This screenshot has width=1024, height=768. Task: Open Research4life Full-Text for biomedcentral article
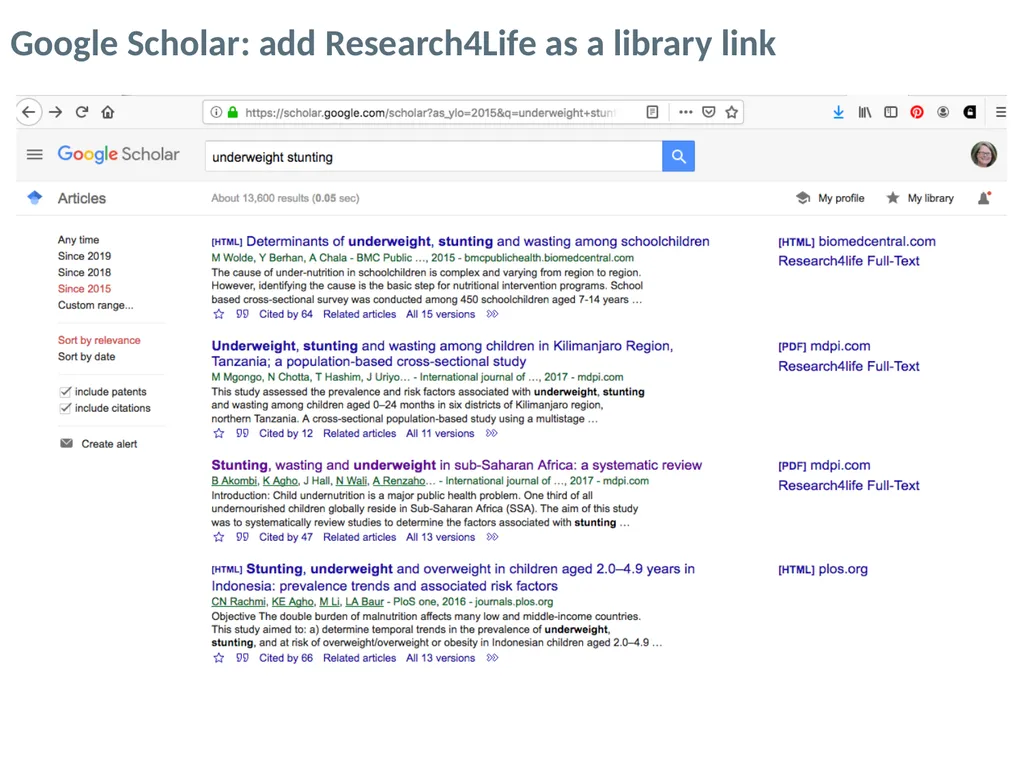(848, 261)
